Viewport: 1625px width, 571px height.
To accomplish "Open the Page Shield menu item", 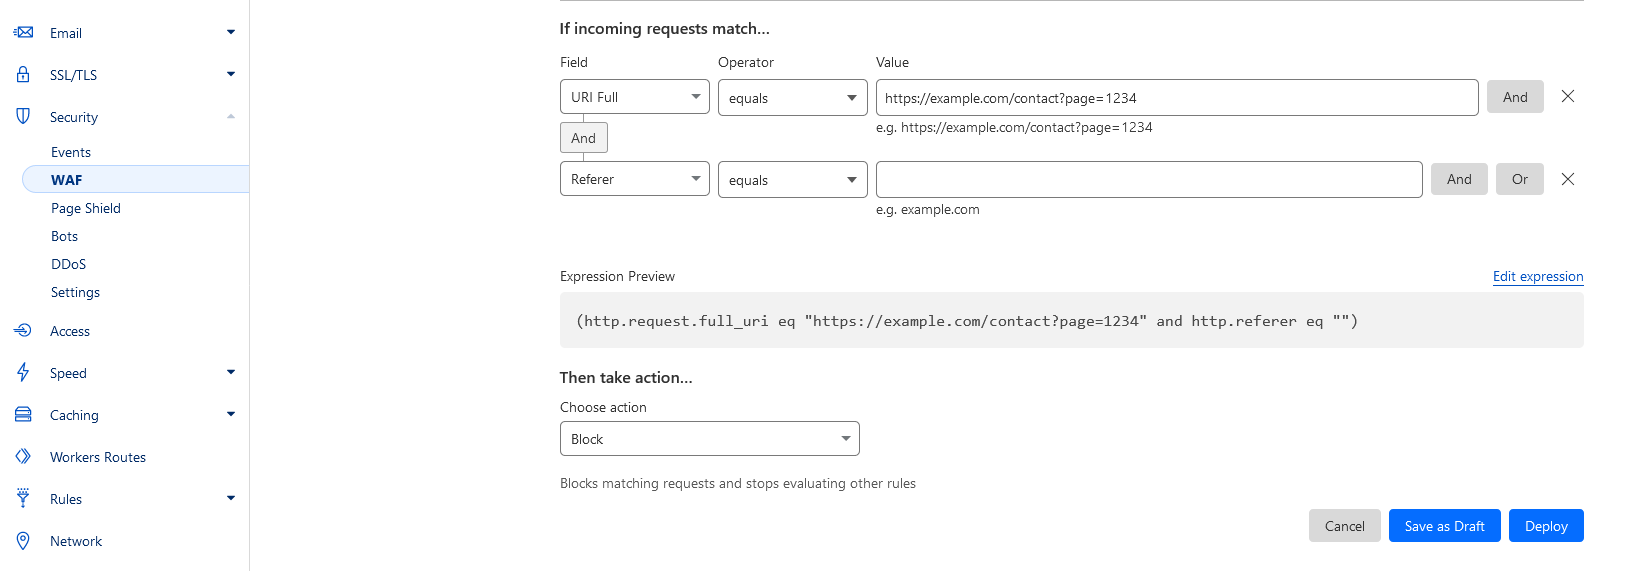I will pos(86,208).
